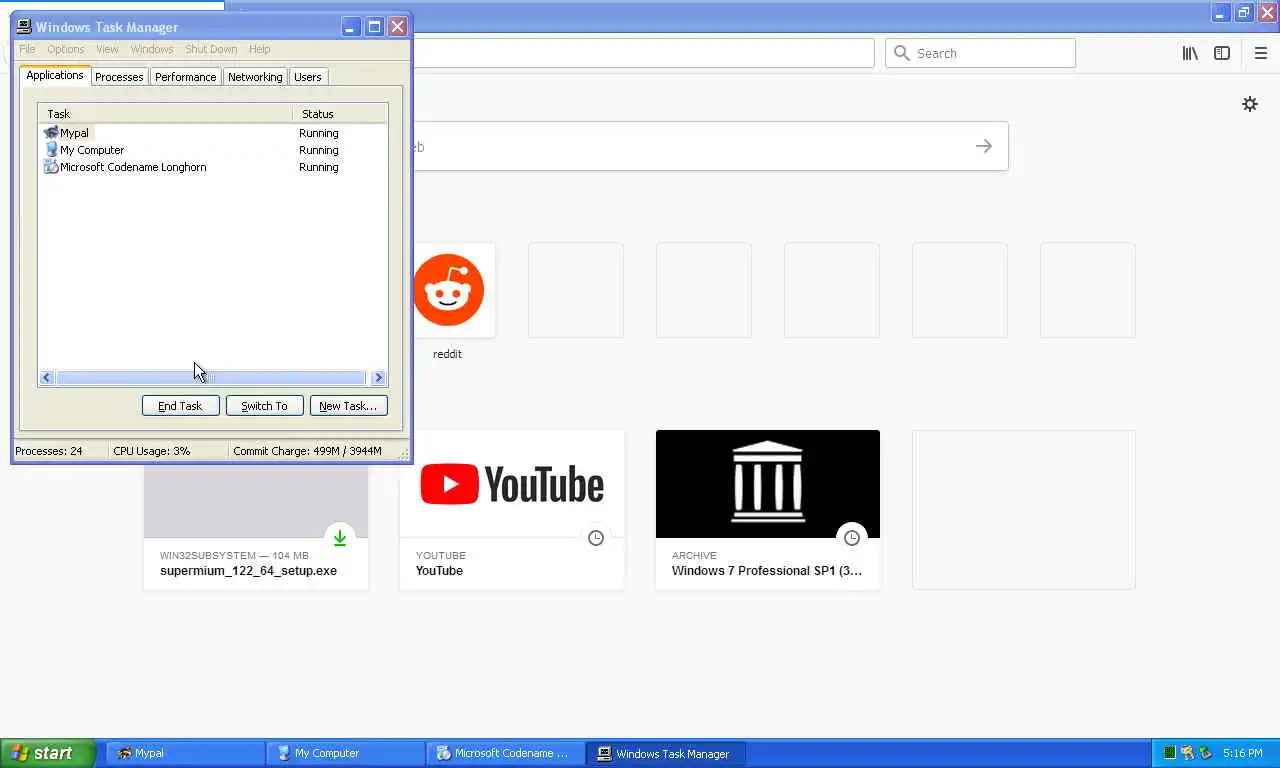The image size is (1280, 768).
Task: Click the End Task button
Action: coord(180,406)
